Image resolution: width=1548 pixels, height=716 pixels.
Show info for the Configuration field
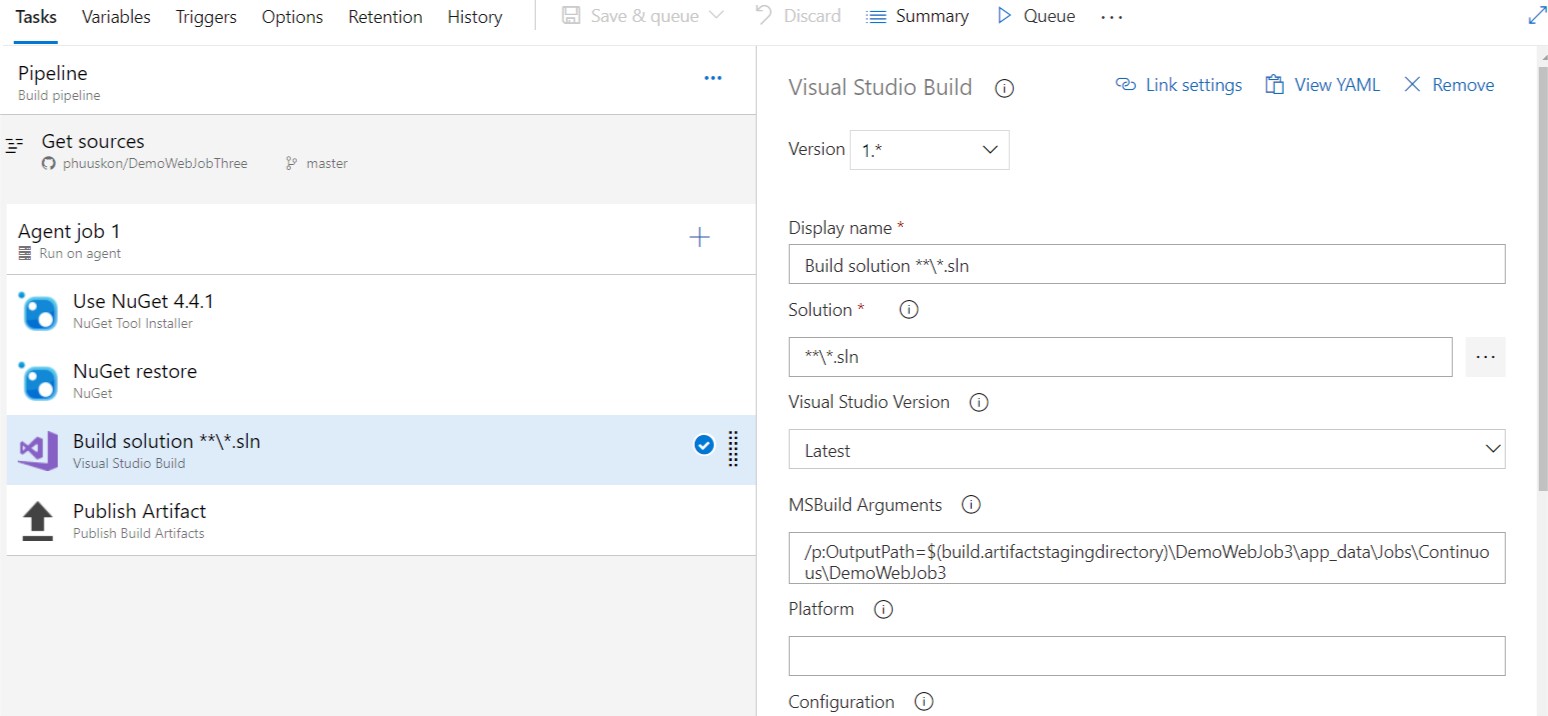pos(924,702)
